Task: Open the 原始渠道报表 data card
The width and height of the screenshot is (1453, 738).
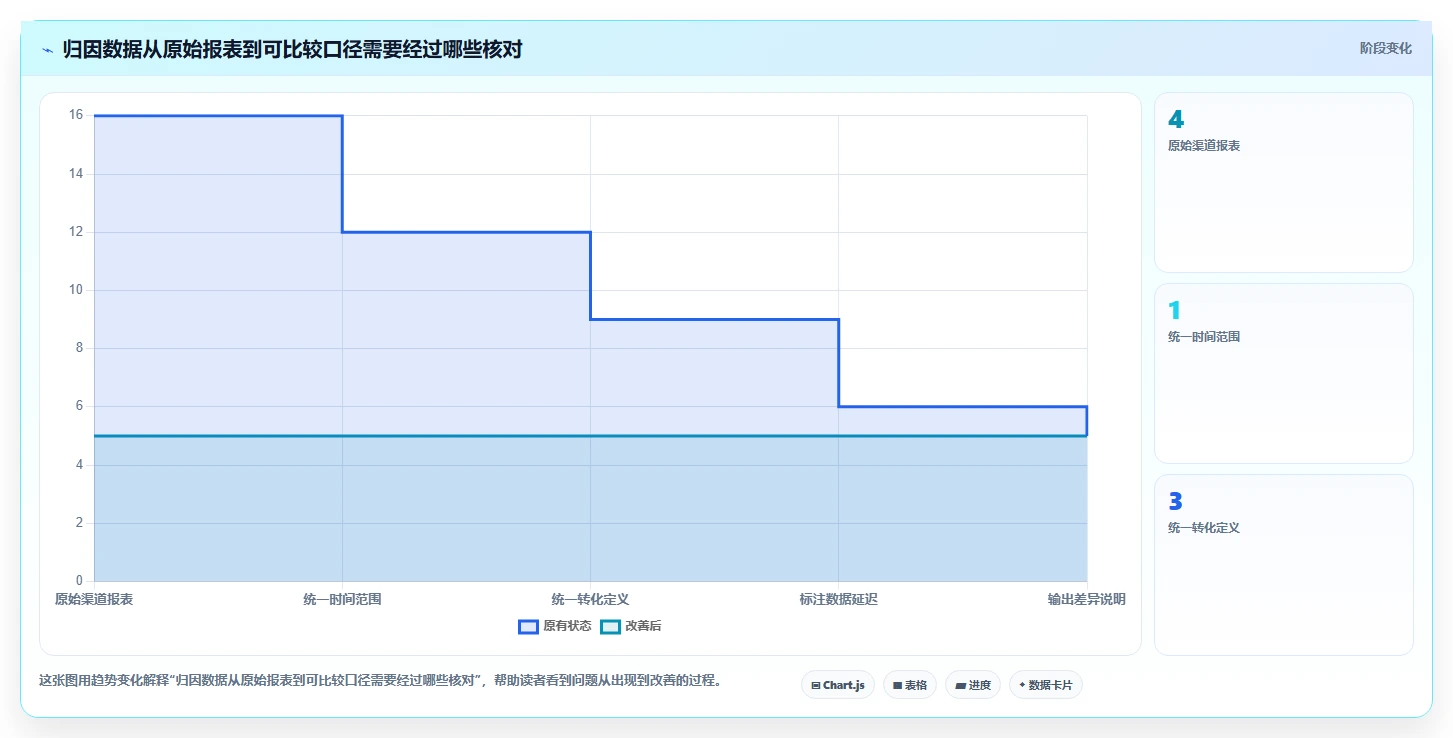Action: tap(1284, 182)
